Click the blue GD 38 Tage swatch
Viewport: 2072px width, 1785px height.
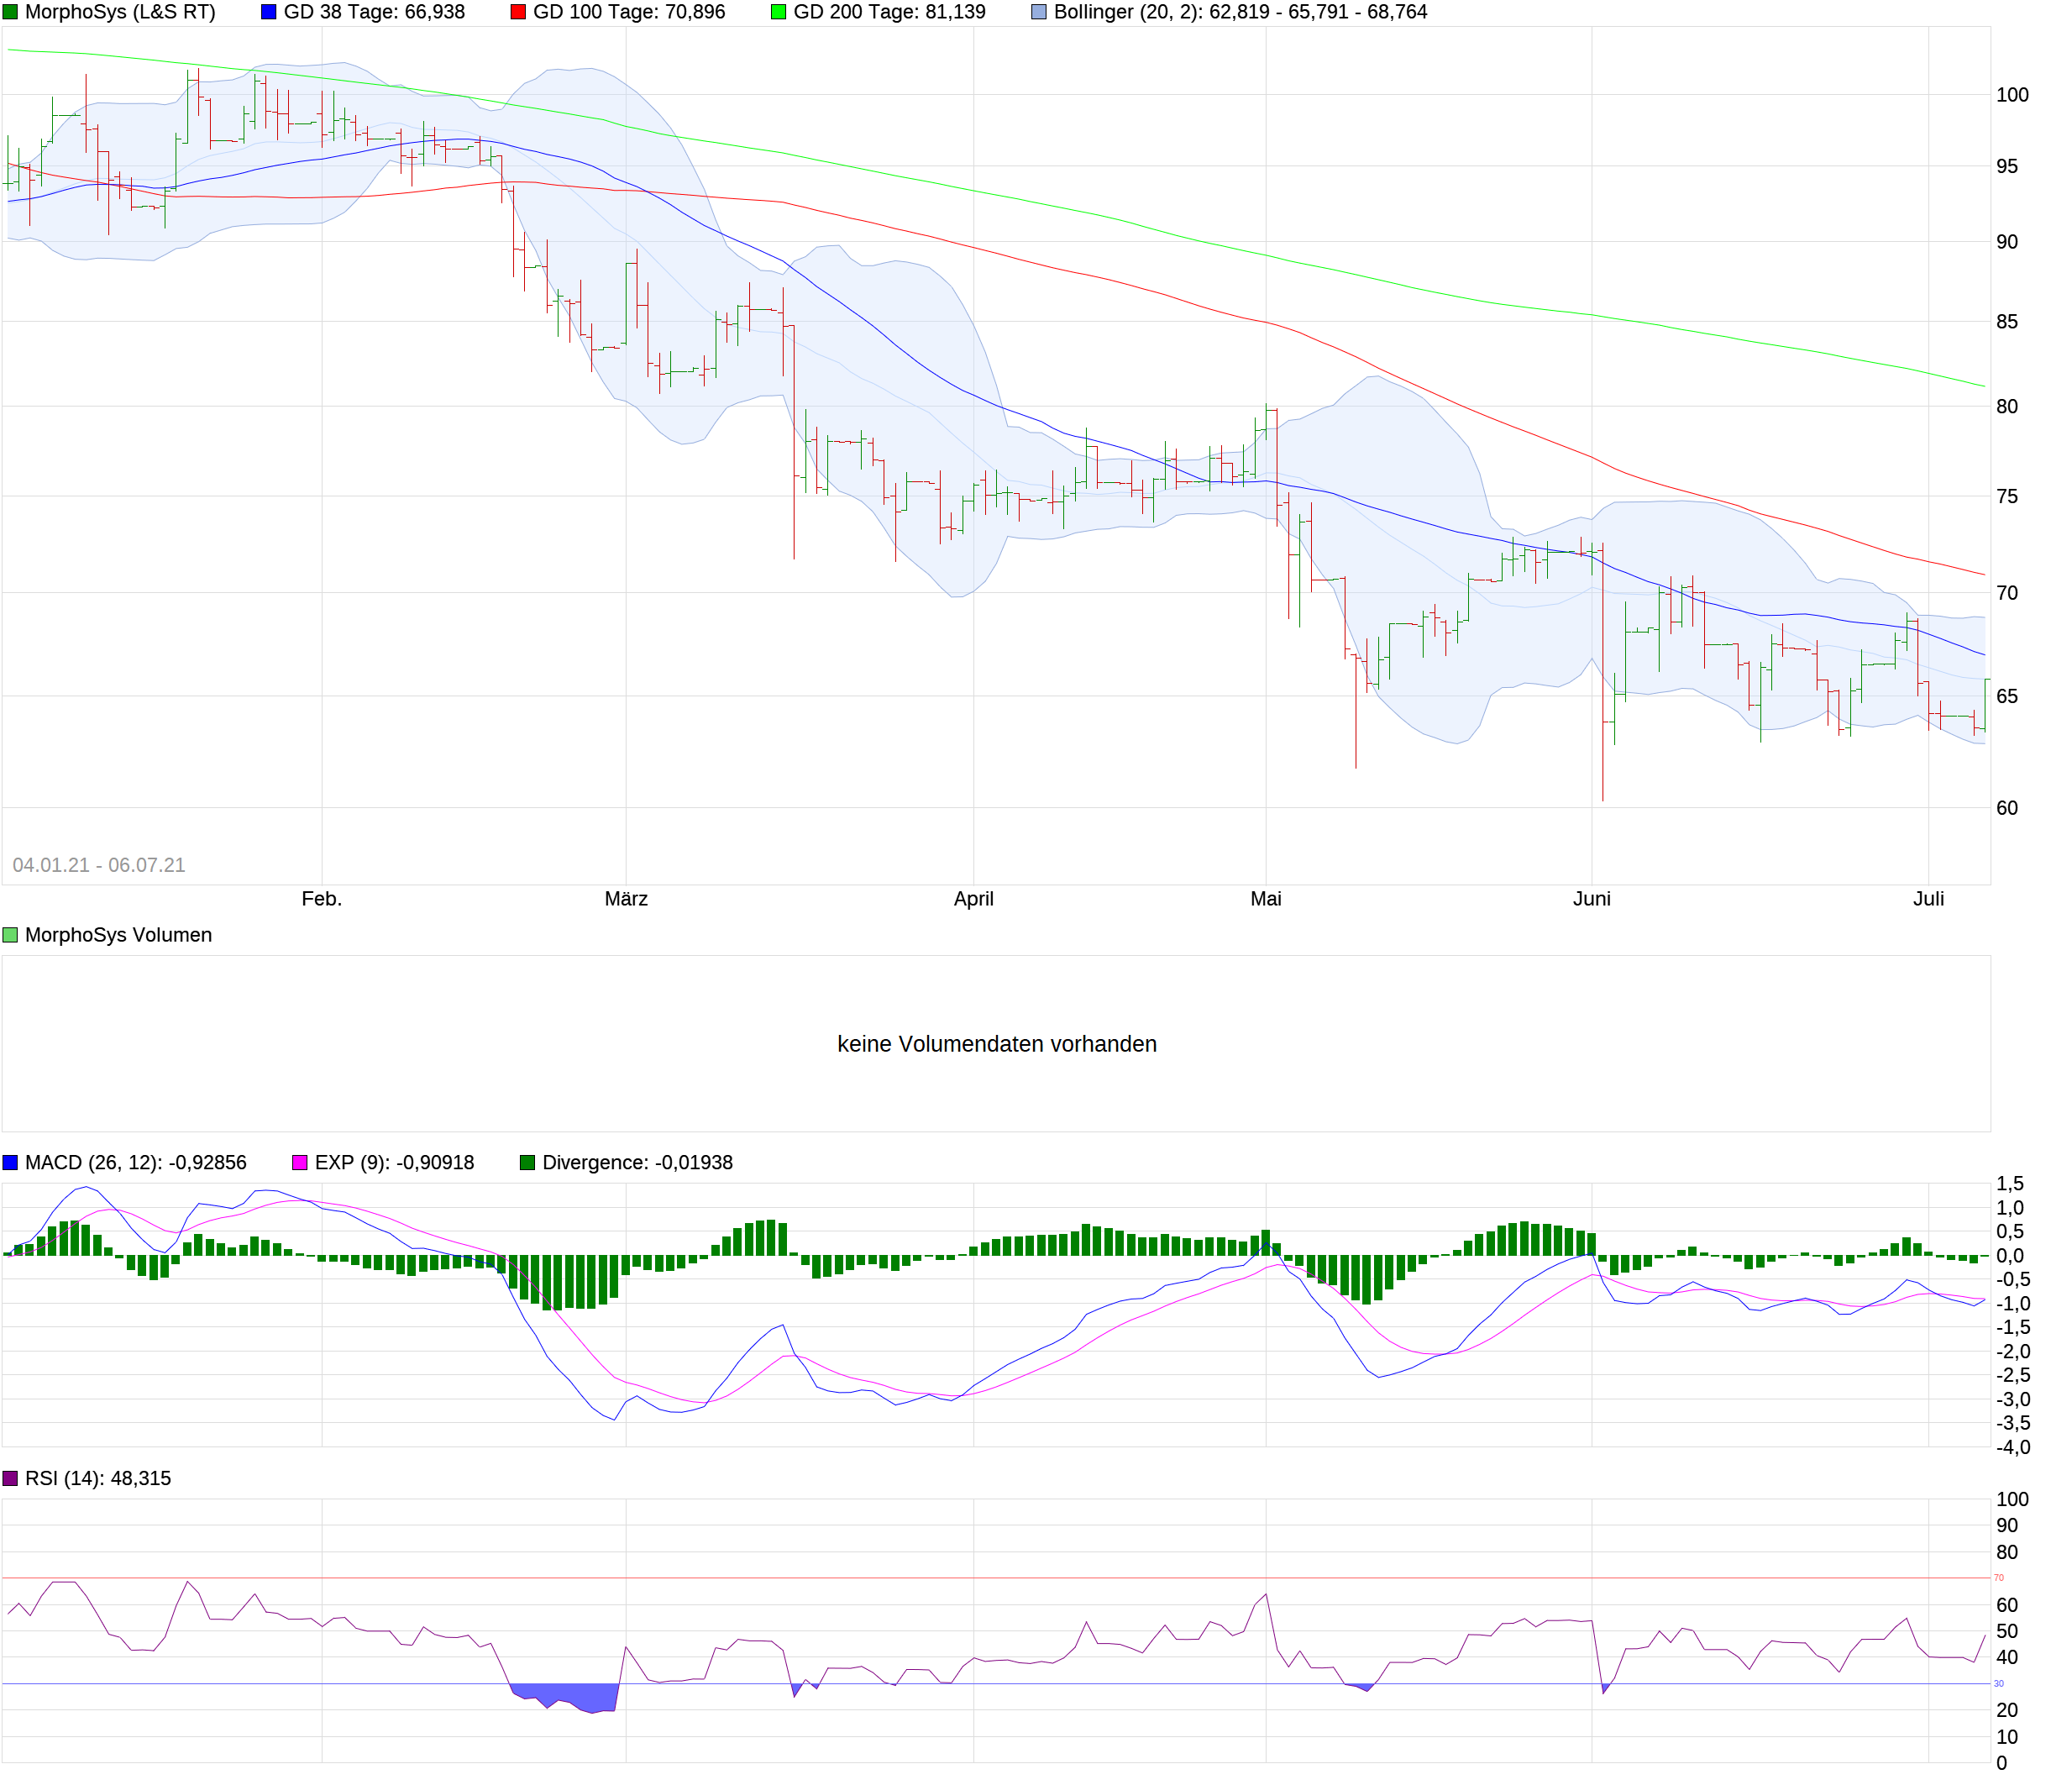point(268,12)
